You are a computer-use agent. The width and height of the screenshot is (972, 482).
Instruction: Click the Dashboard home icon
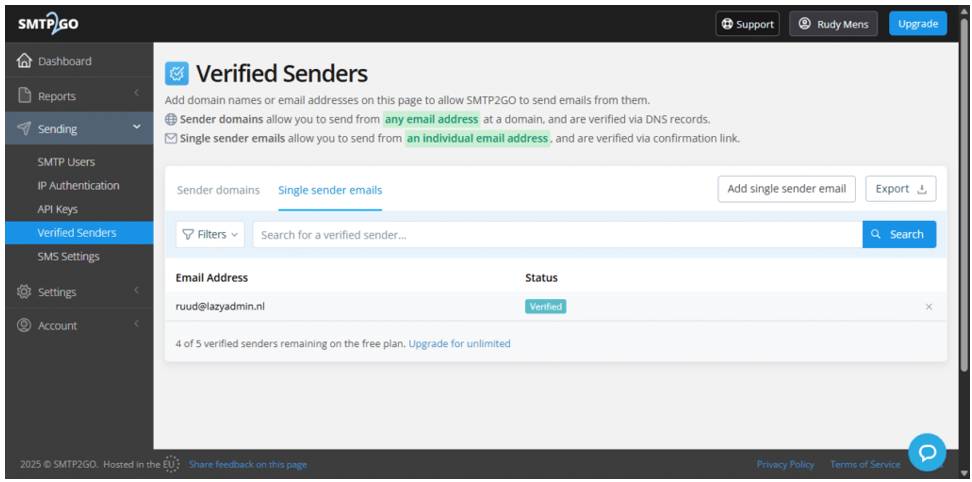coord(24,61)
